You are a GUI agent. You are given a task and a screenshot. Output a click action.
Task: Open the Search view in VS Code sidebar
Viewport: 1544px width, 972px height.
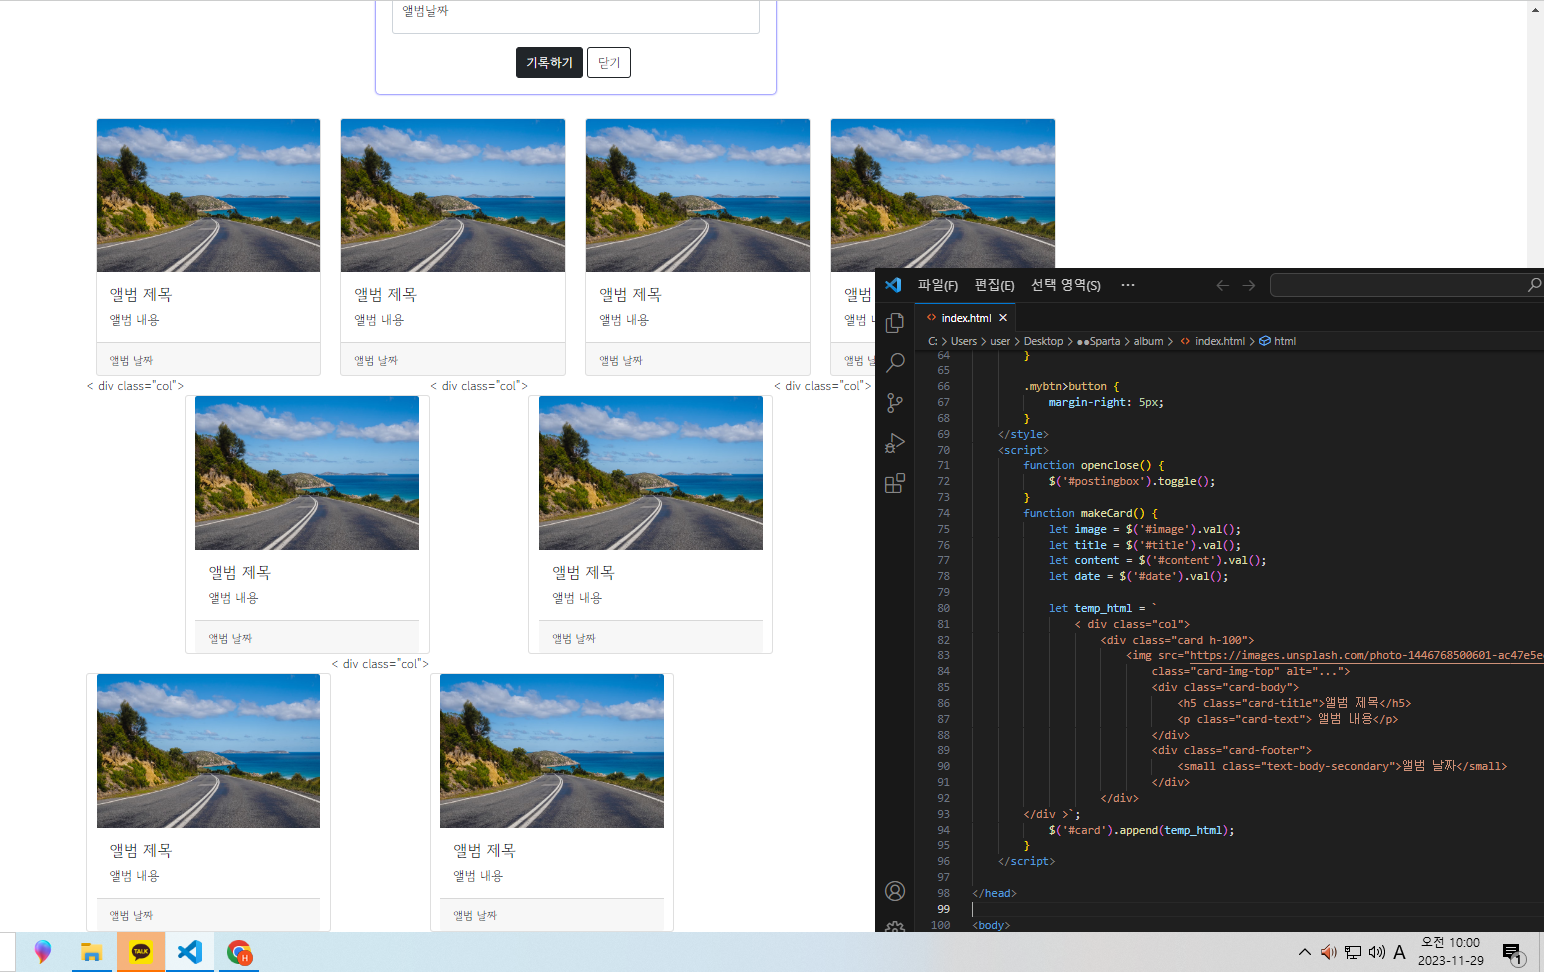[895, 362]
